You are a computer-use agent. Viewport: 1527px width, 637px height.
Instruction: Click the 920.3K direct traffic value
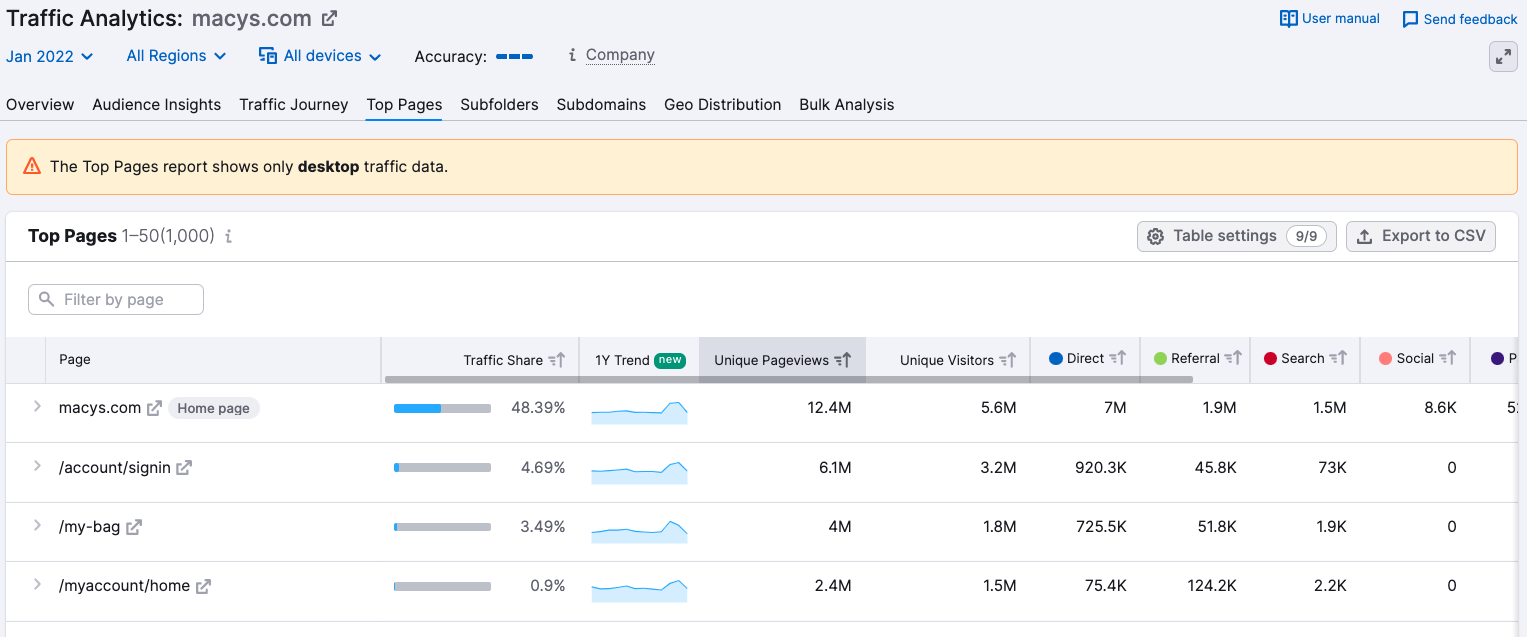click(x=1099, y=468)
